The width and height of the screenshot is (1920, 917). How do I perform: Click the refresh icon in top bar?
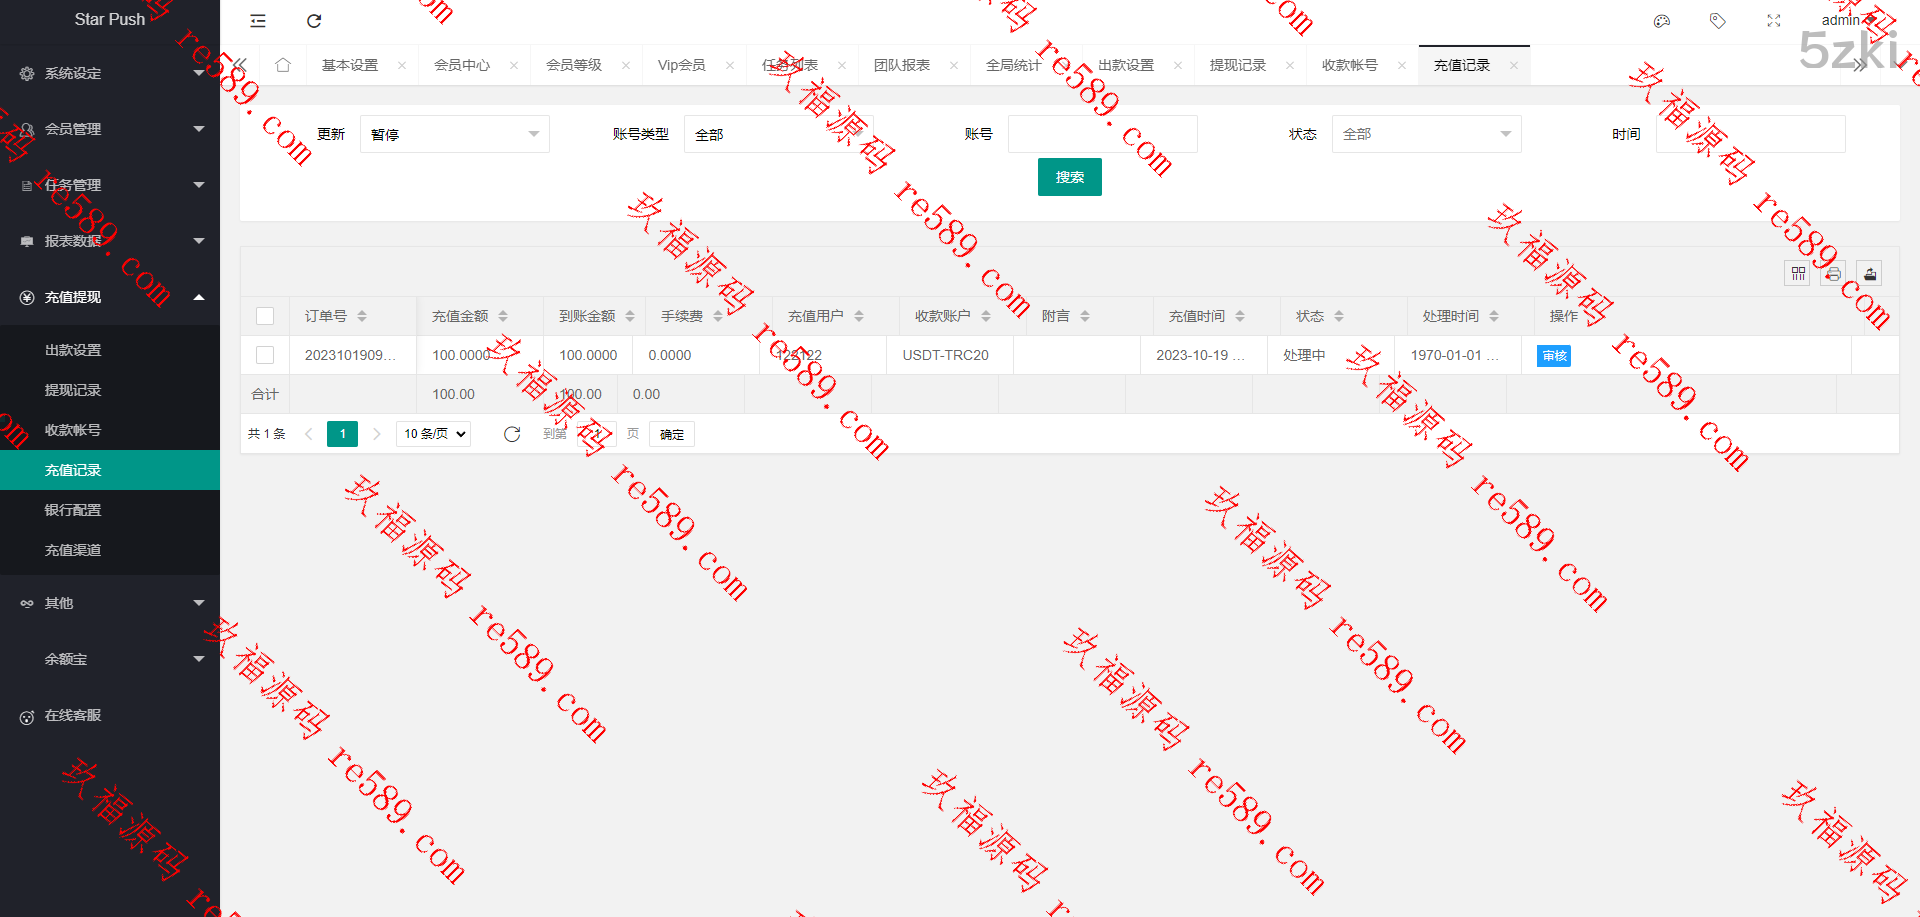coord(314,21)
